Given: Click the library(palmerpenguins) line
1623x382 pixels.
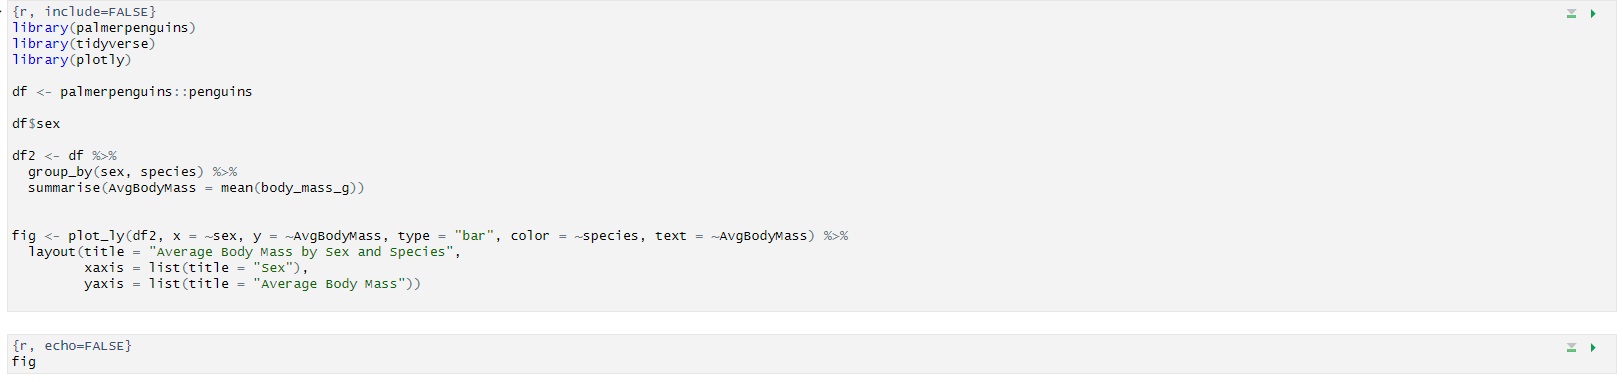Looking at the screenshot, I should [104, 28].
